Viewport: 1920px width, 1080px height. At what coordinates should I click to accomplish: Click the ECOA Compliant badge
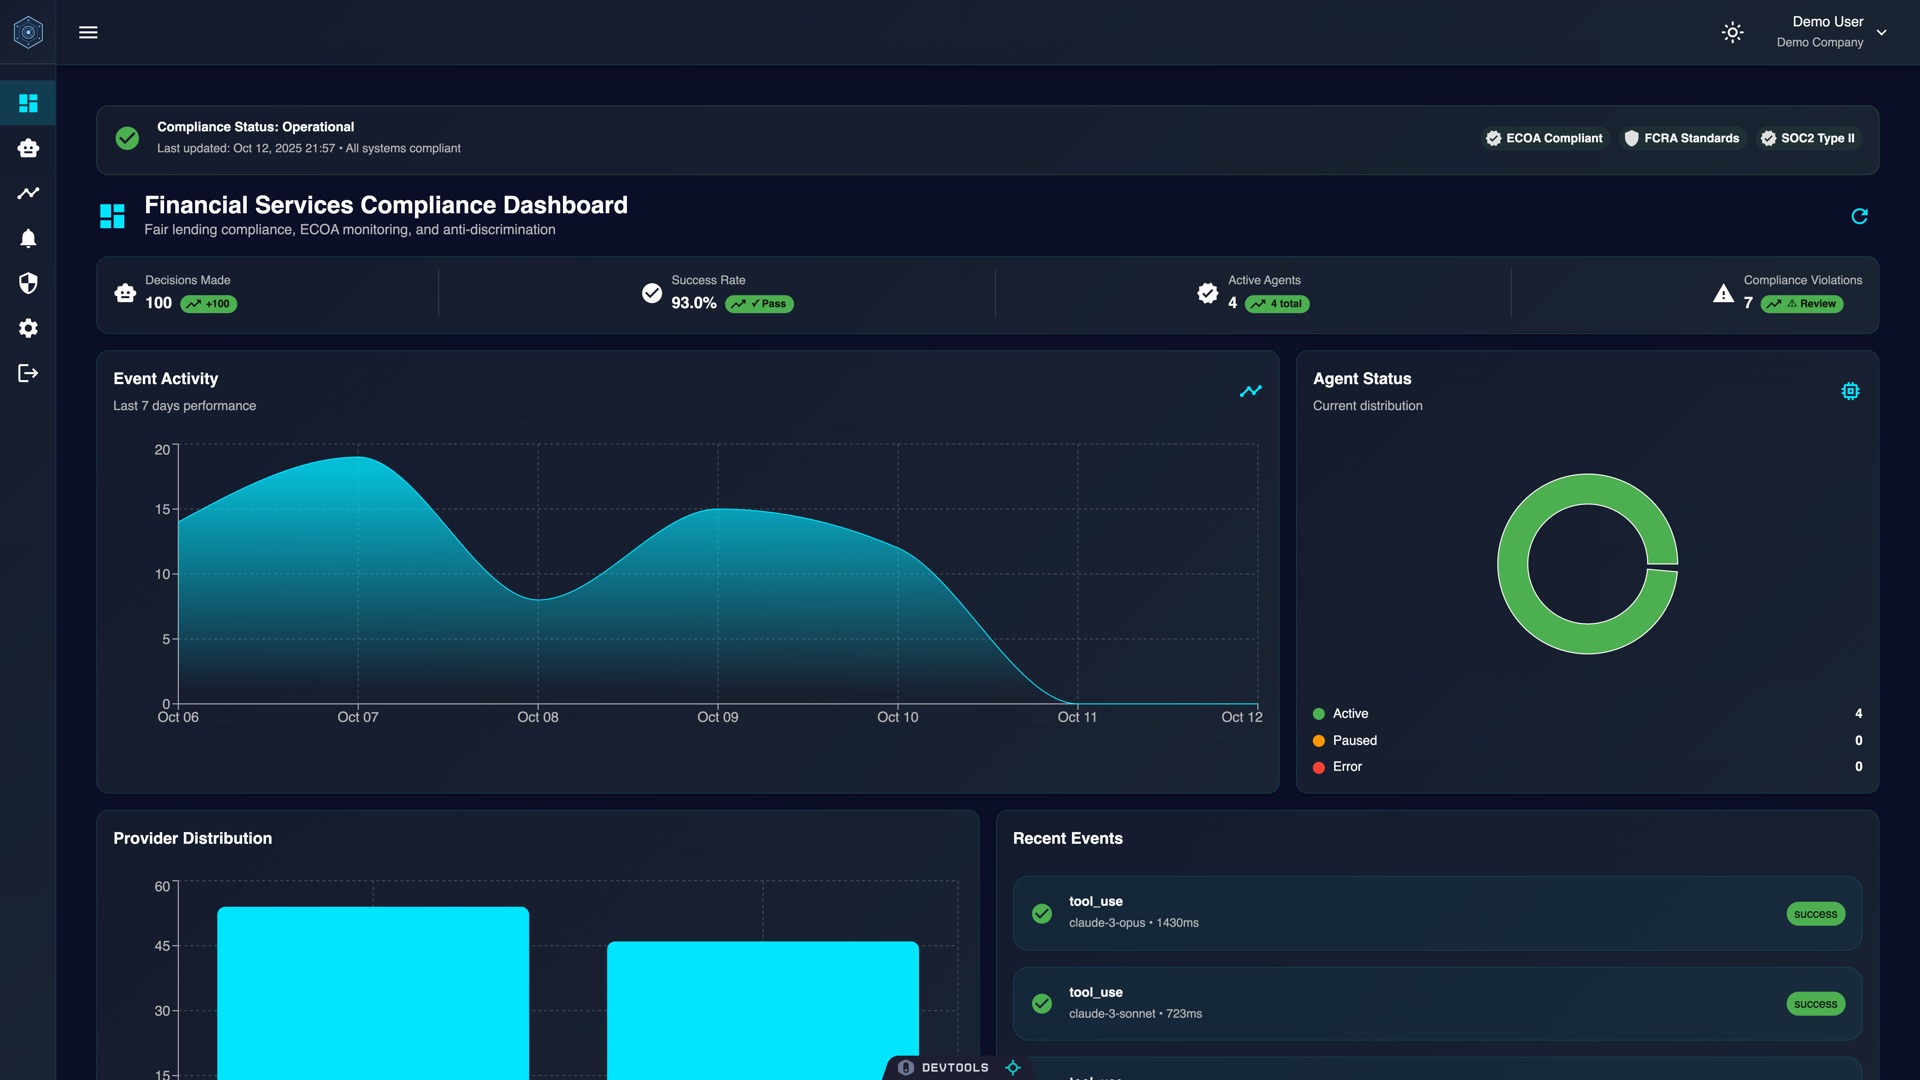(1544, 138)
